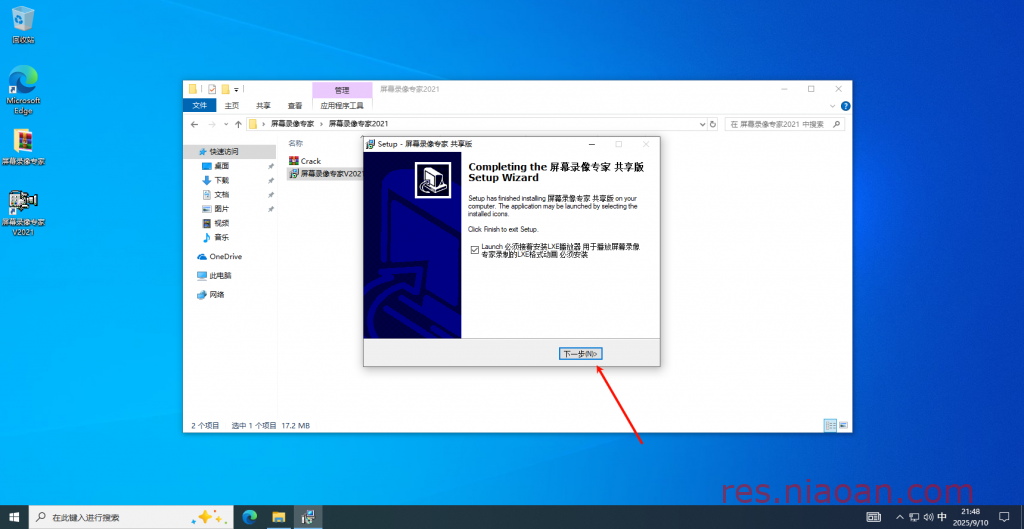Open 桌面 in navigation pane

tap(221, 166)
